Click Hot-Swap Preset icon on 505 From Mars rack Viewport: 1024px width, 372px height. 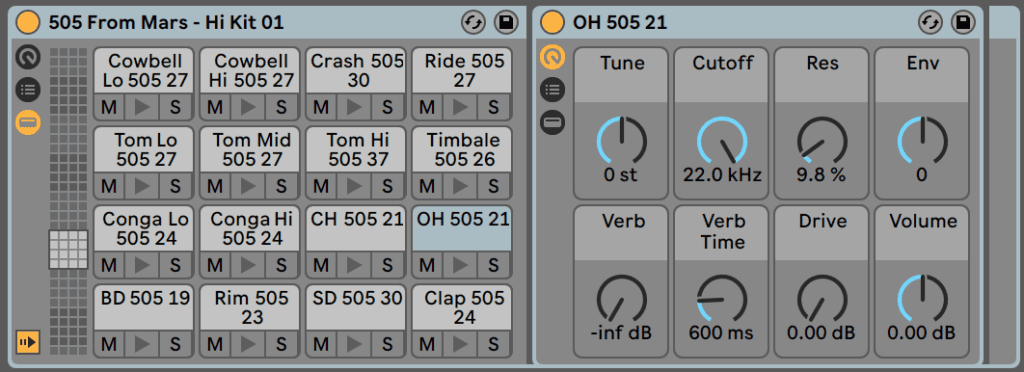[x=473, y=23]
